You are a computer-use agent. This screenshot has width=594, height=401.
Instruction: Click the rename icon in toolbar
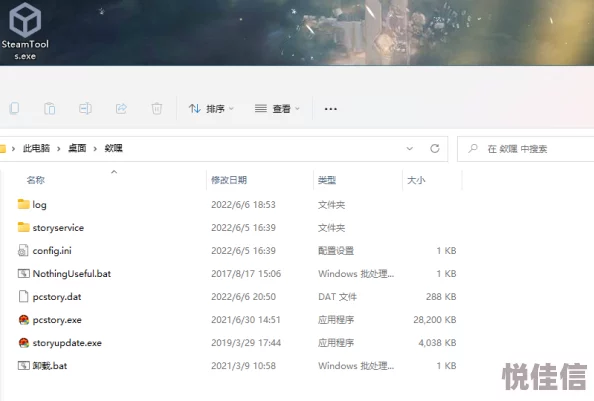(85, 109)
